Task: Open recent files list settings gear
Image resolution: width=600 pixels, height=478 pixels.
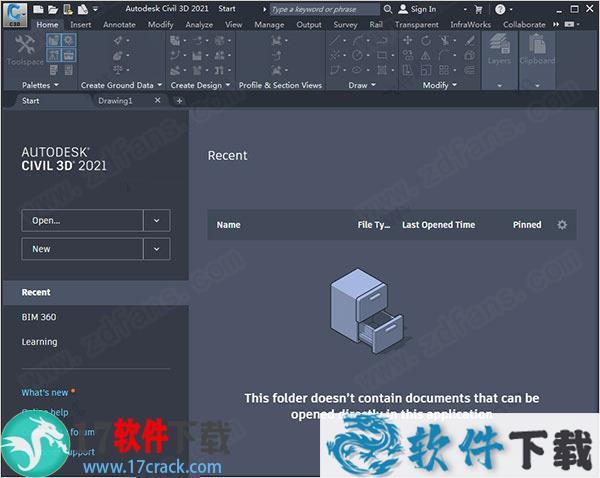Action: pyautogui.click(x=562, y=225)
